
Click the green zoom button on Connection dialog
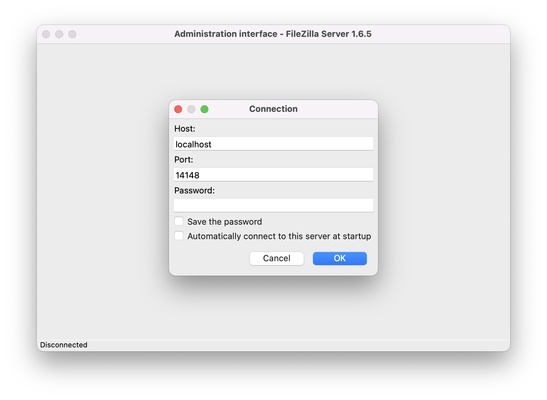pyautogui.click(x=204, y=109)
